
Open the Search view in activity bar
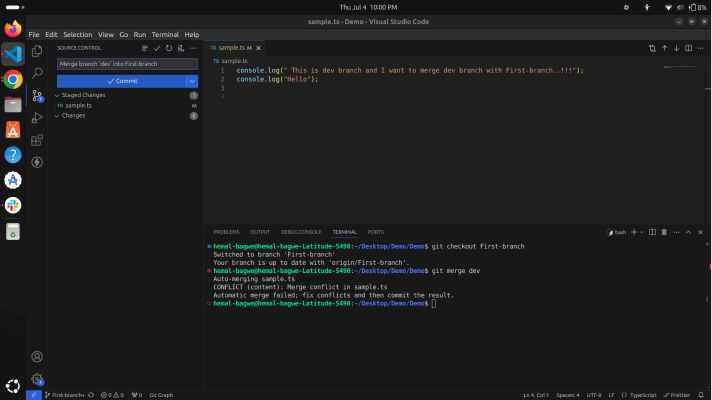(x=37, y=73)
